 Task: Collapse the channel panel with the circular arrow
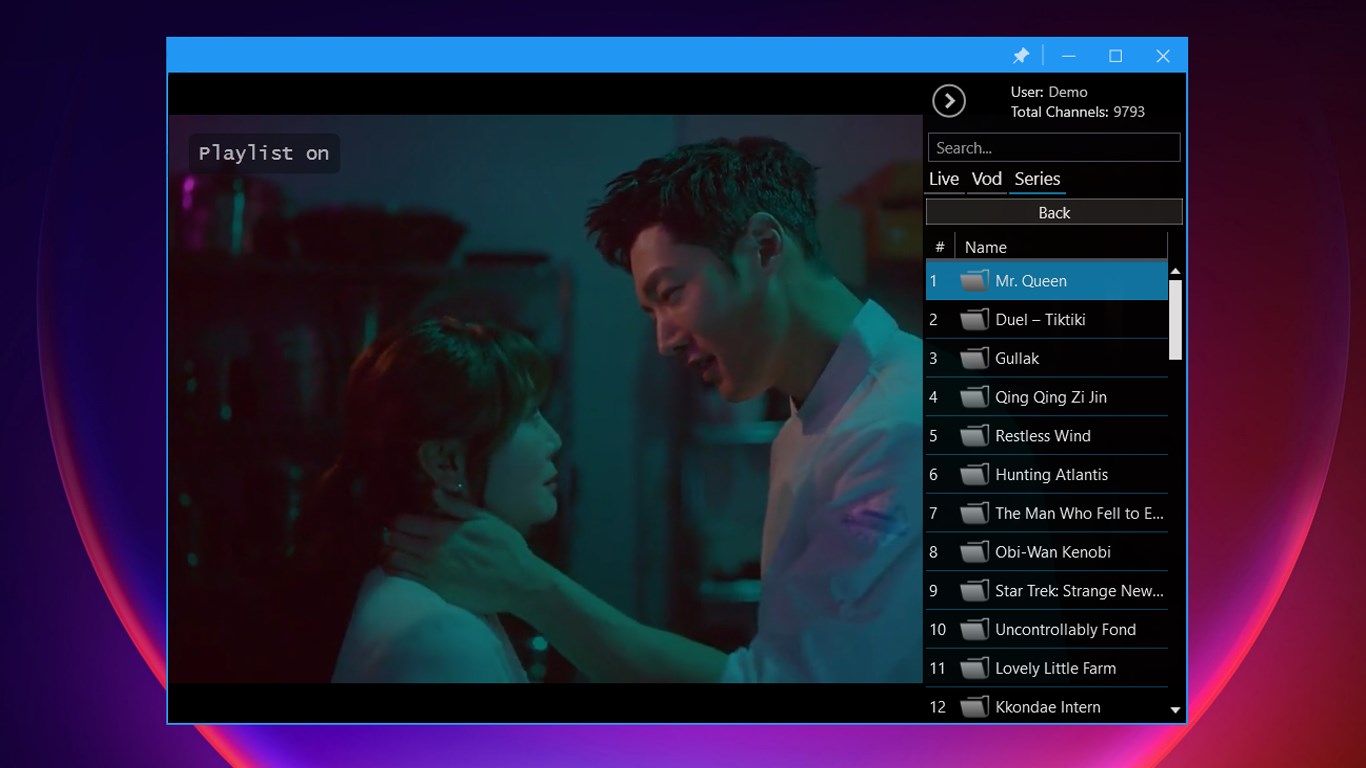click(949, 100)
